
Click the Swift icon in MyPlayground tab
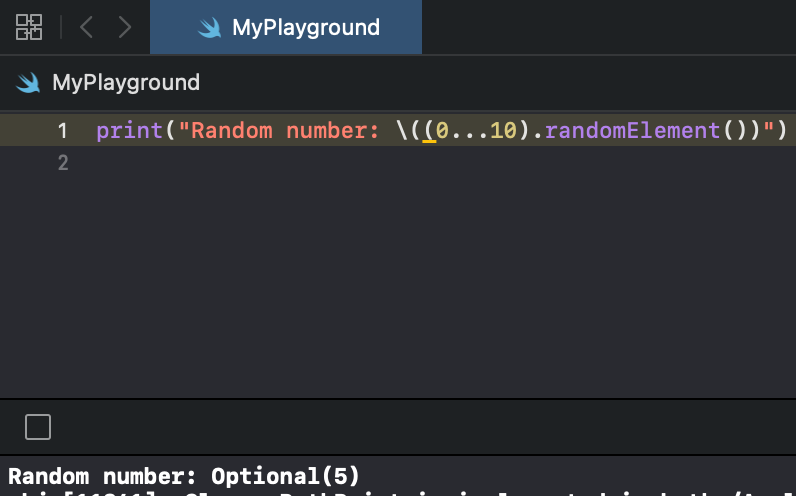(x=210, y=27)
